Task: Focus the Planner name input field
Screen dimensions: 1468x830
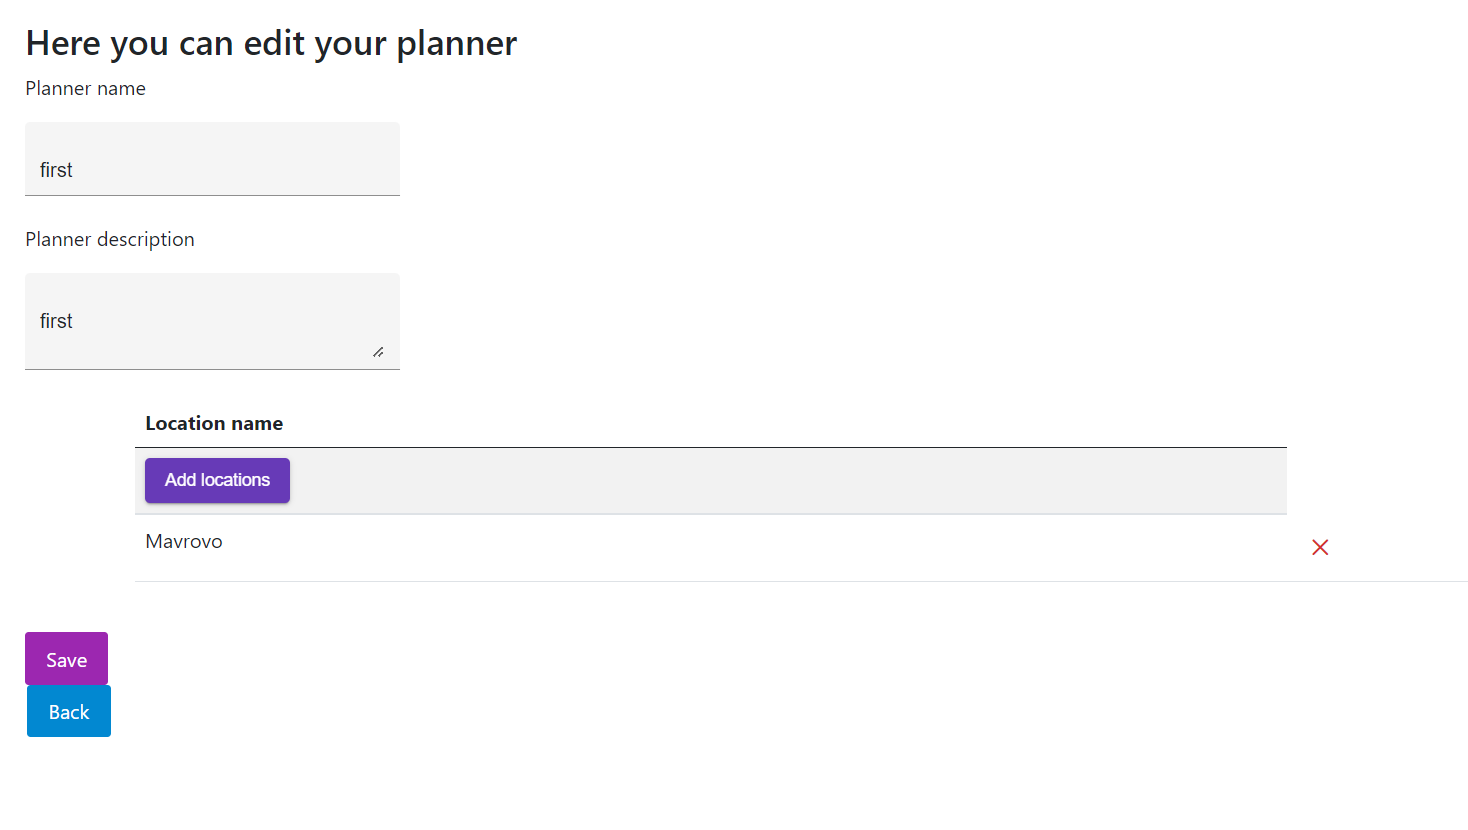Action: coord(212,160)
